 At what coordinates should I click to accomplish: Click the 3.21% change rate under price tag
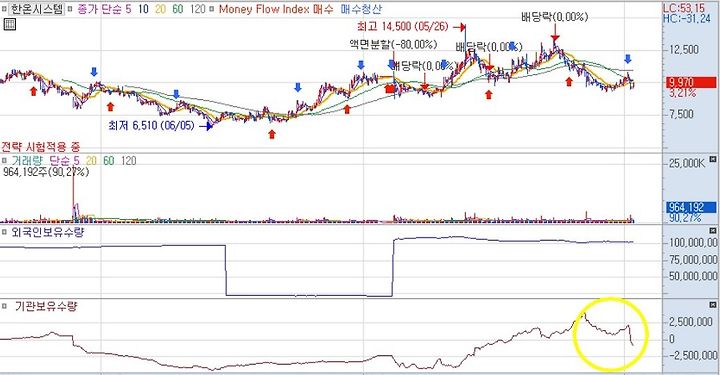pos(682,93)
